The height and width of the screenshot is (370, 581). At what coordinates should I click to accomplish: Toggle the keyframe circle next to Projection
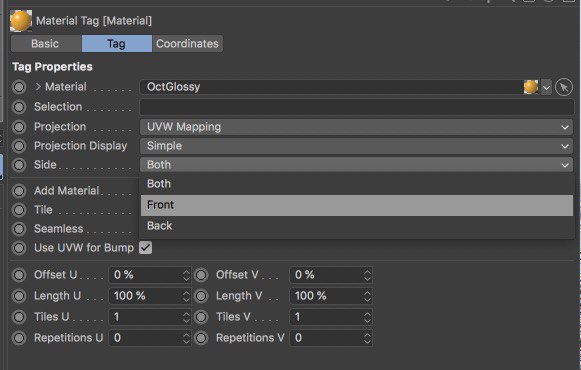point(19,127)
